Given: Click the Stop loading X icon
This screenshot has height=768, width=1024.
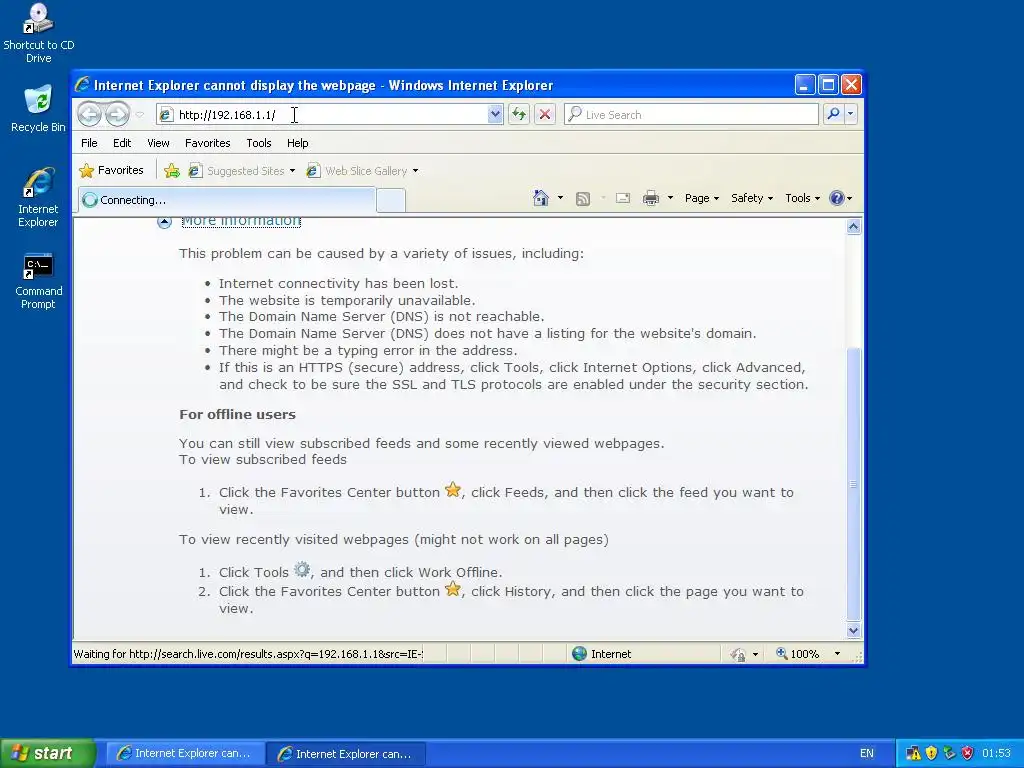Looking at the screenshot, I should [x=545, y=115].
